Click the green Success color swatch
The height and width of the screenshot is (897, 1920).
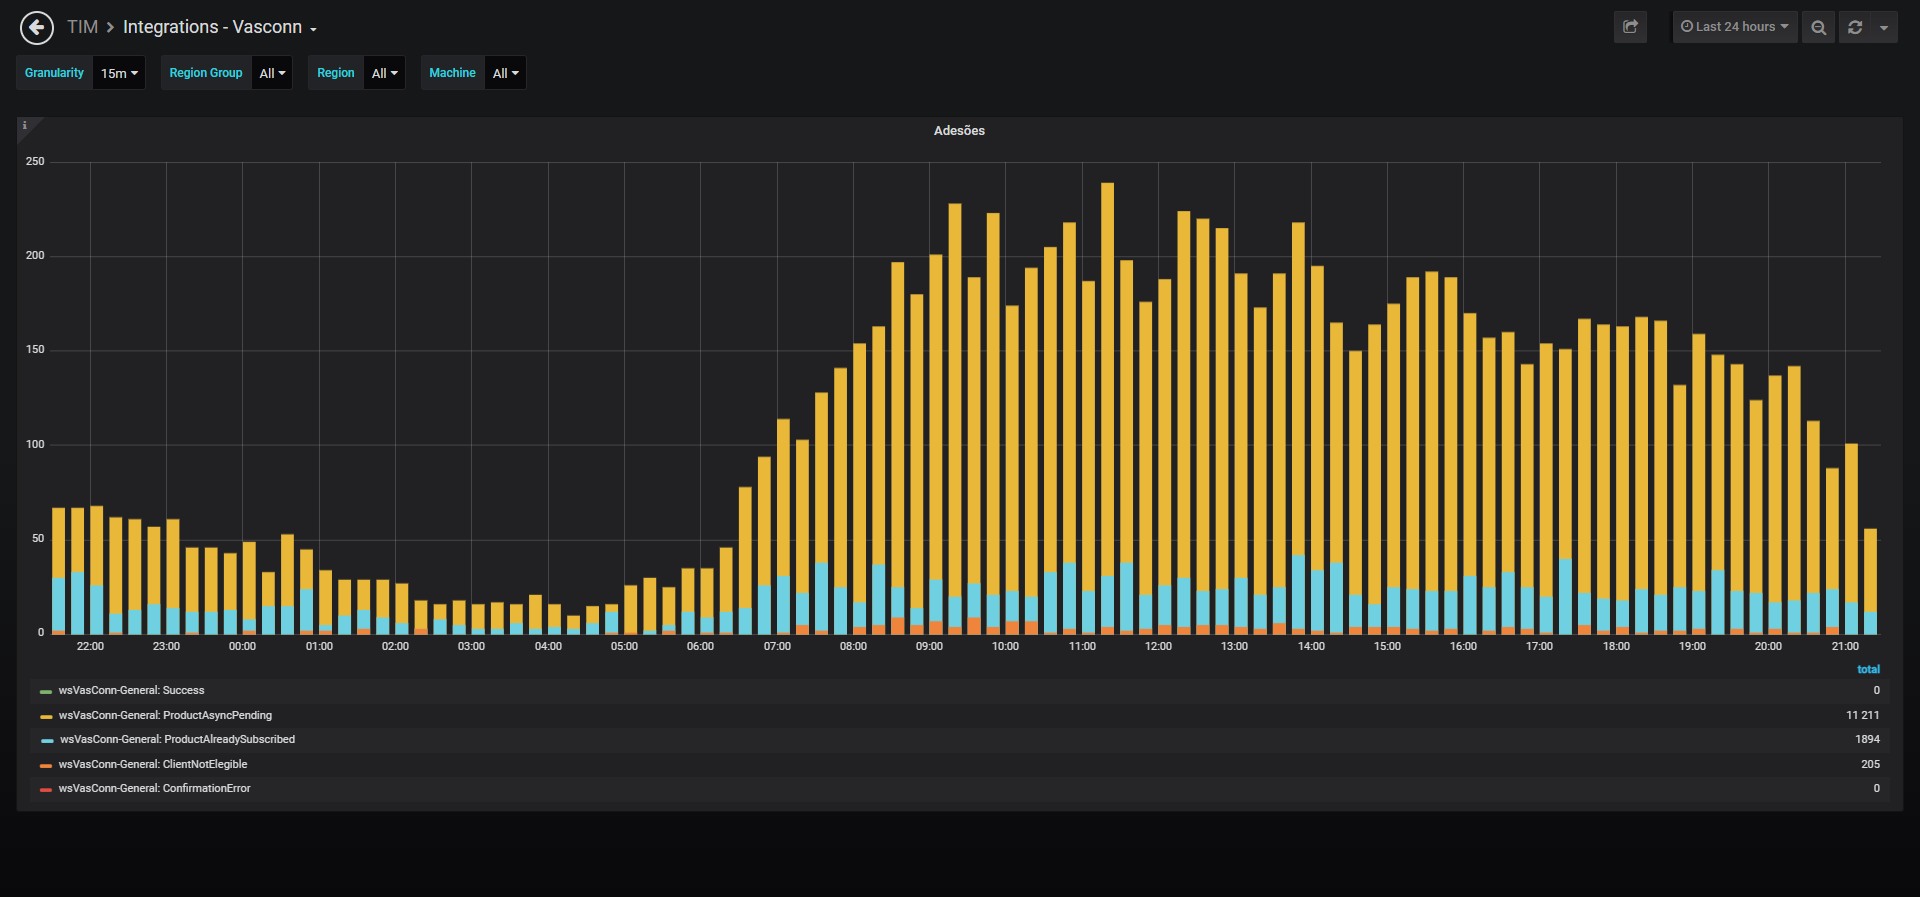pos(46,692)
